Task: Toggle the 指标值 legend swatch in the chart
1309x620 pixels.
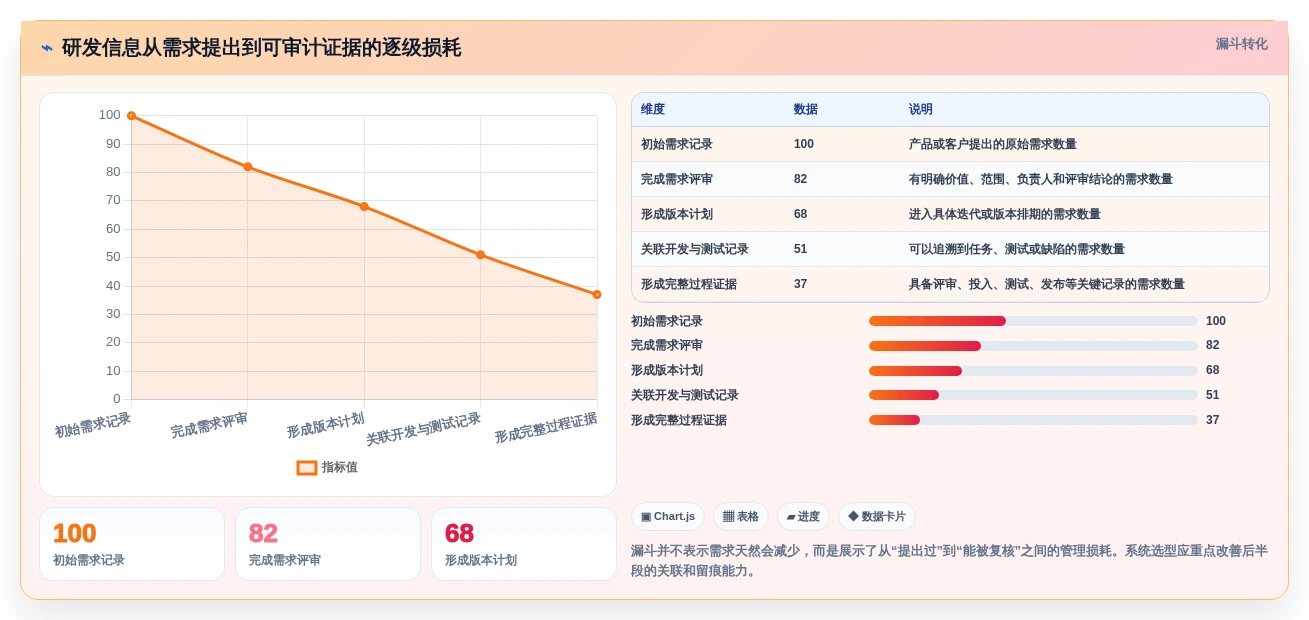Action: (x=307, y=467)
